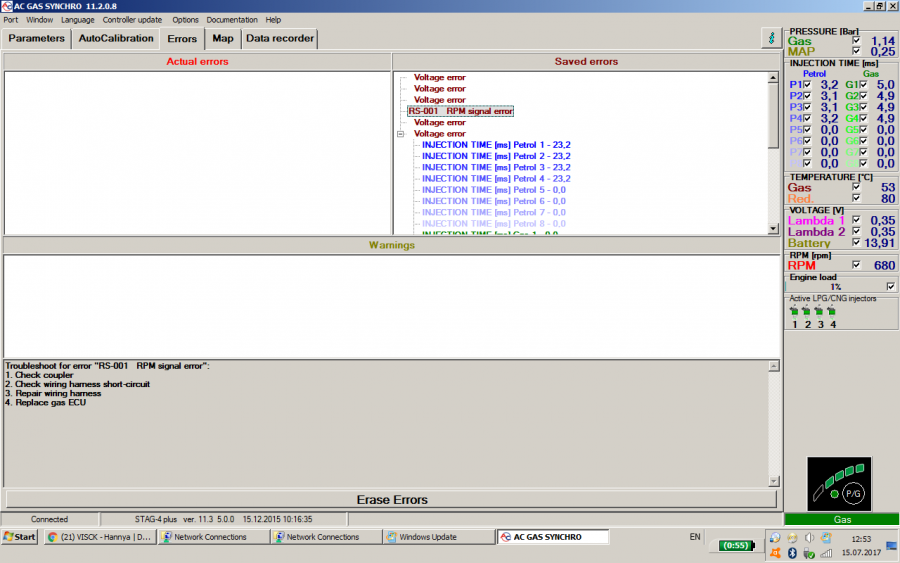
Task: Click the green connection icon beside the tabs
Action: pyautogui.click(x=769, y=38)
